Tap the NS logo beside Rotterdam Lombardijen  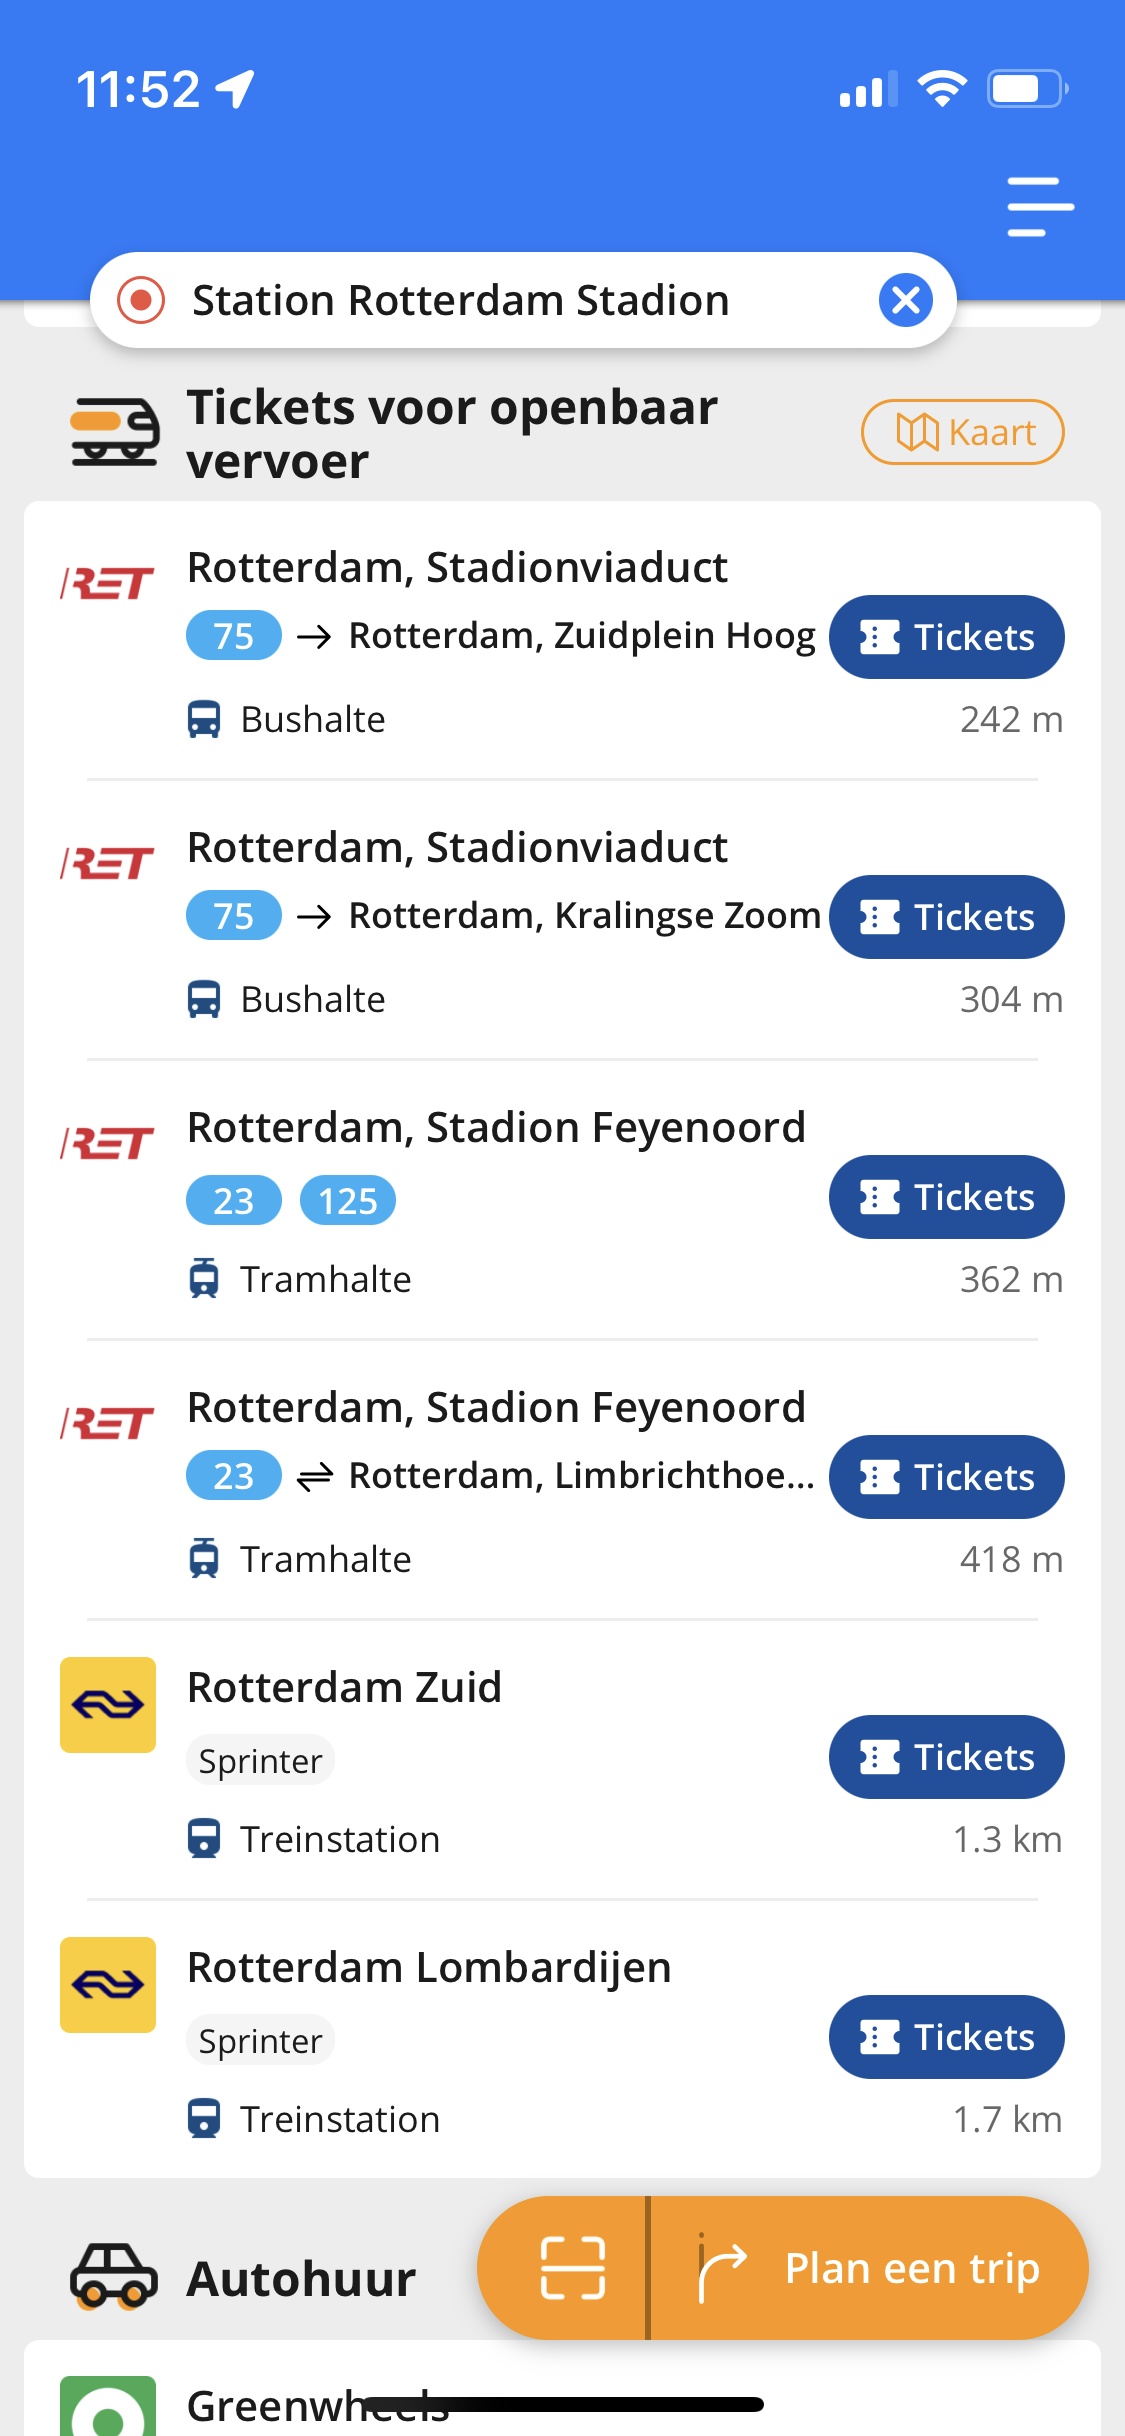tap(108, 1985)
